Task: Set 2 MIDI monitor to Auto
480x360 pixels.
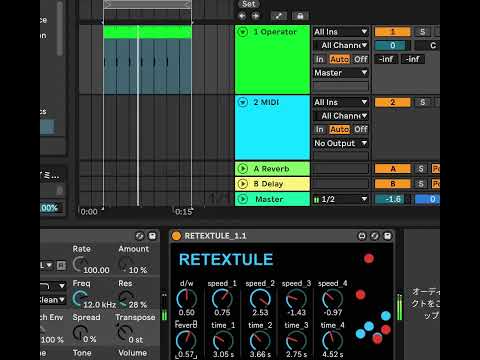Action: (340, 129)
